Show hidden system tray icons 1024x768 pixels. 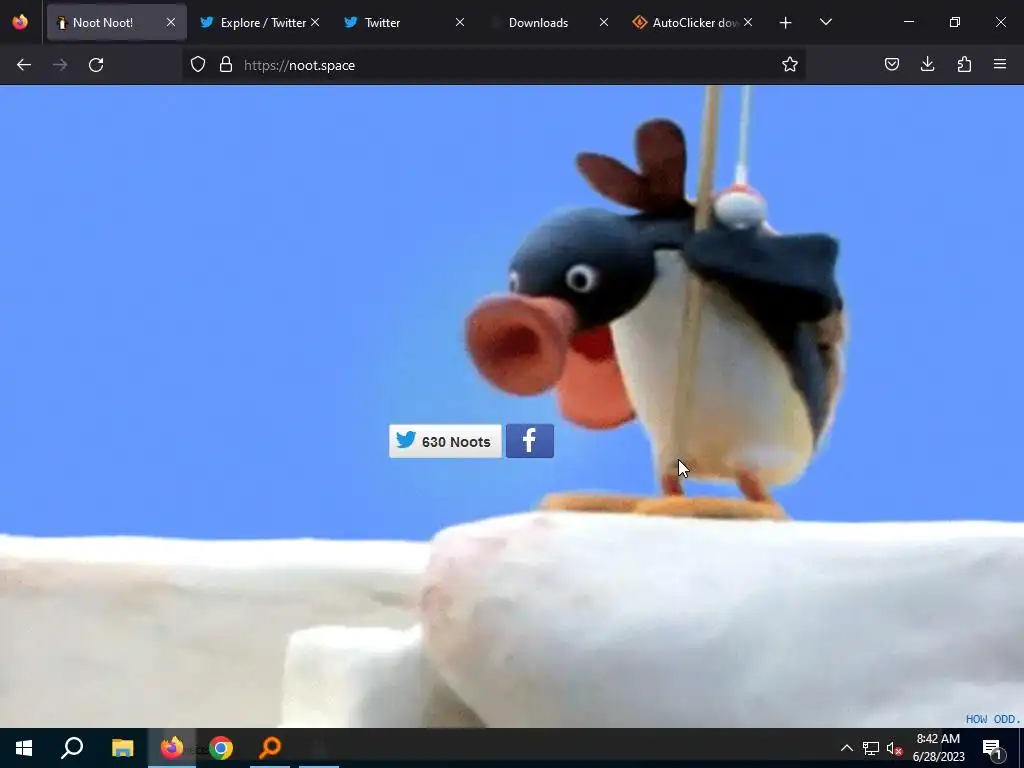pos(846,748)
